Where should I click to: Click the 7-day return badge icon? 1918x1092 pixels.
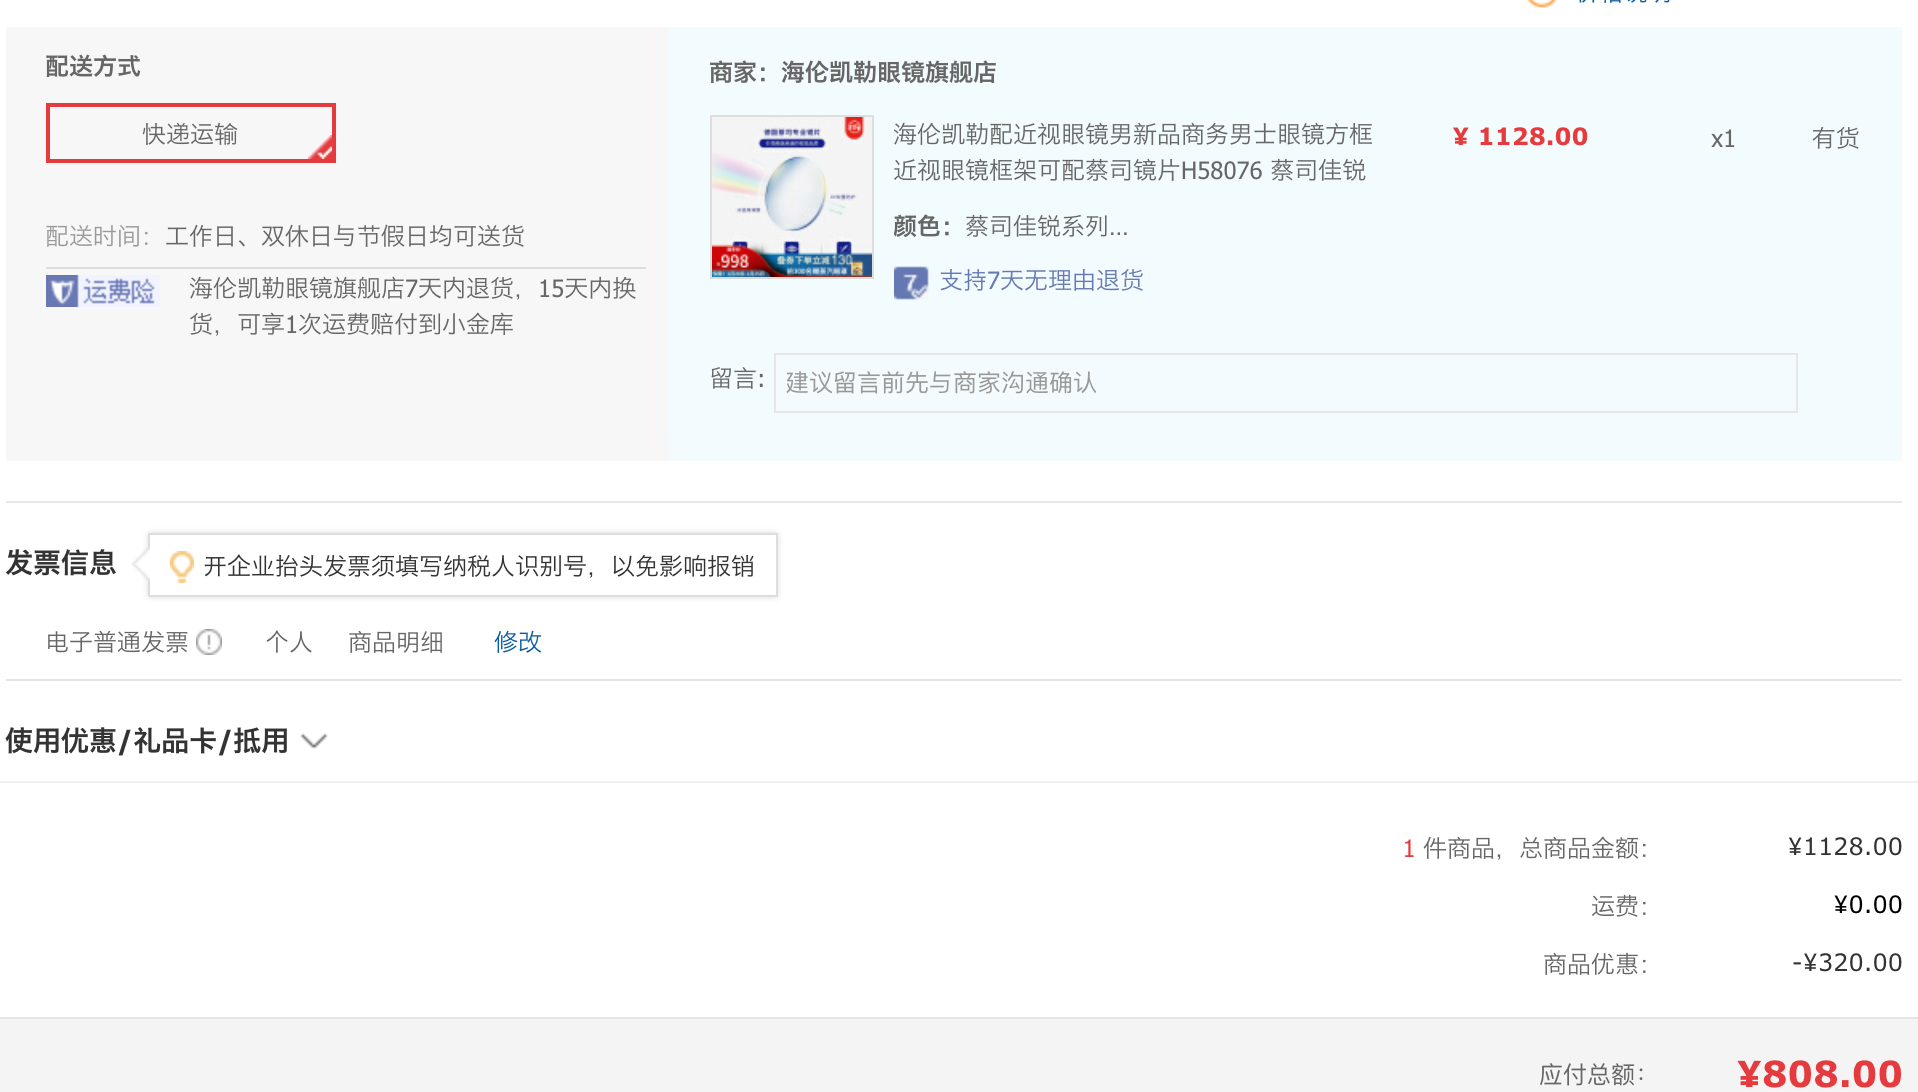pos(910,283)
